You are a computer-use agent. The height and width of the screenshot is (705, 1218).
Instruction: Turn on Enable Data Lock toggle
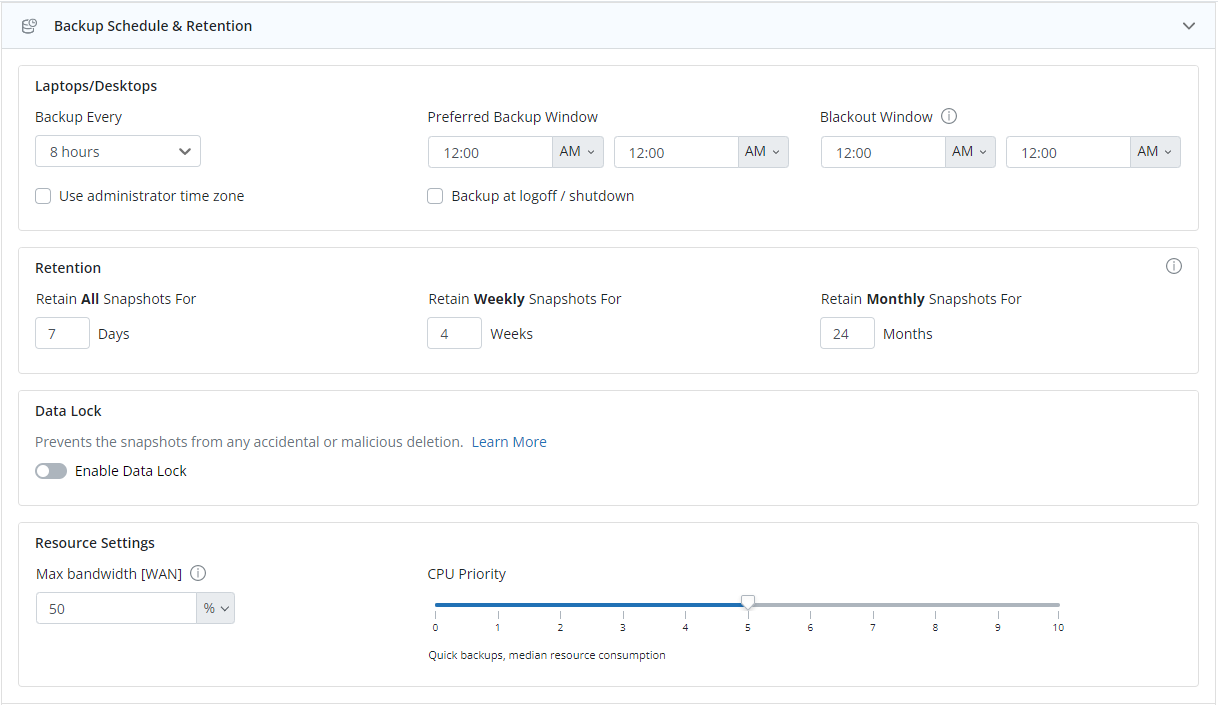click(x=51, y=471)
